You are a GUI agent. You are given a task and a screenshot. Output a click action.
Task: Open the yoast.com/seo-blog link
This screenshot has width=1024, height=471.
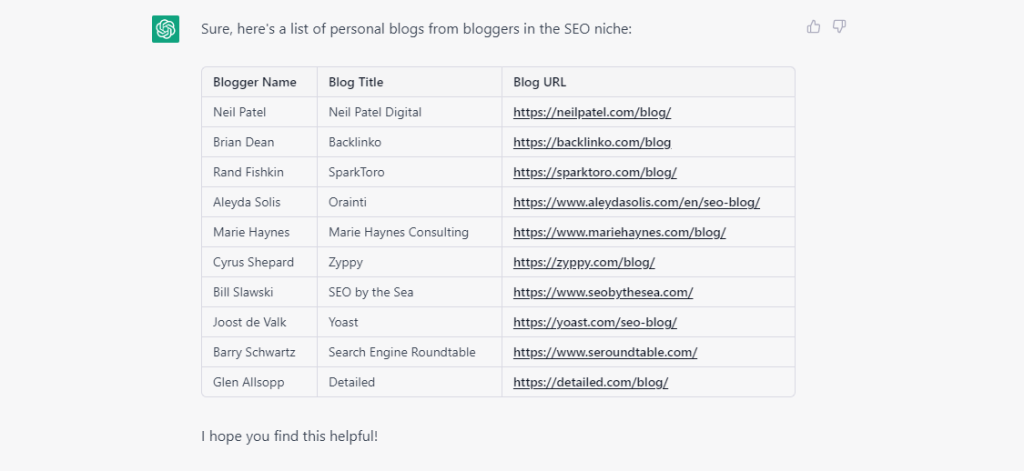(595, 323)
